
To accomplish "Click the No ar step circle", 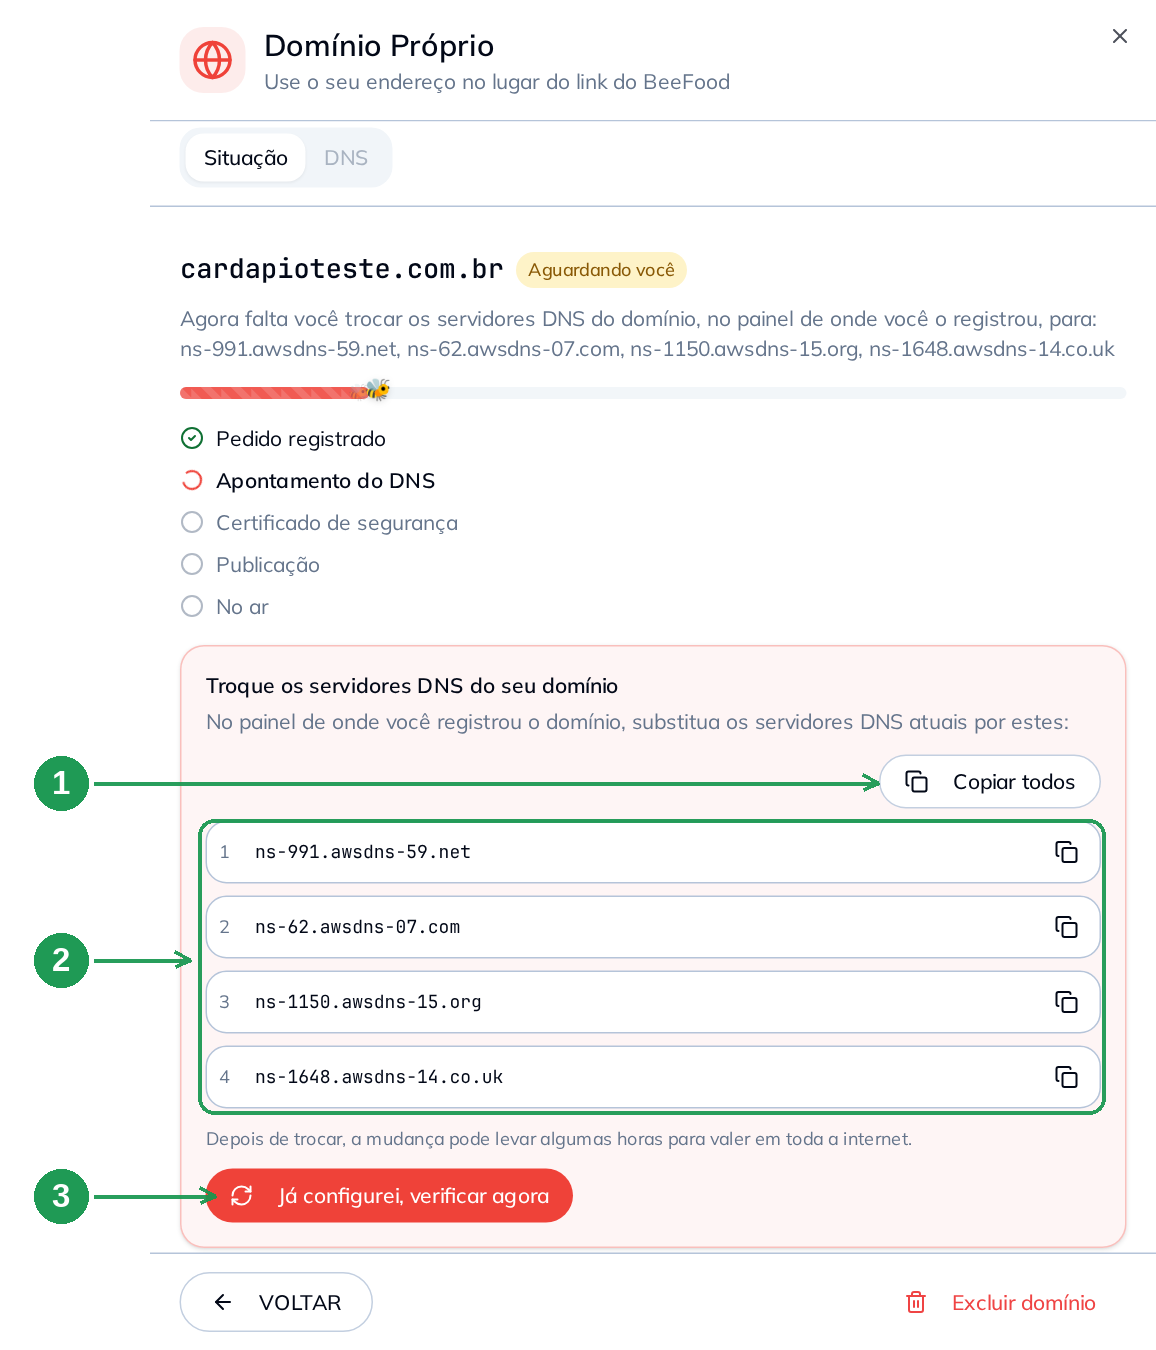I will pos(192,606).
